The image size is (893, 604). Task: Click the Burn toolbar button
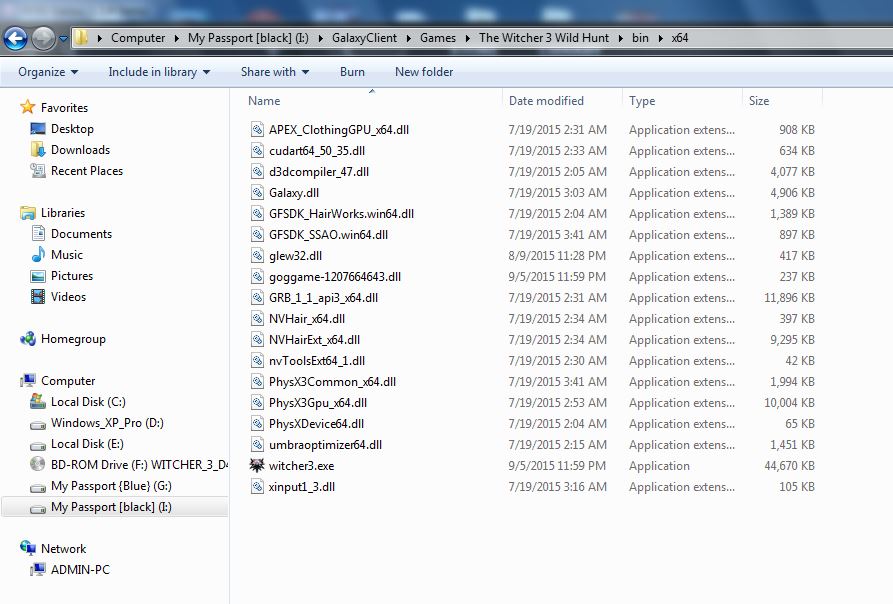[352, 72]
